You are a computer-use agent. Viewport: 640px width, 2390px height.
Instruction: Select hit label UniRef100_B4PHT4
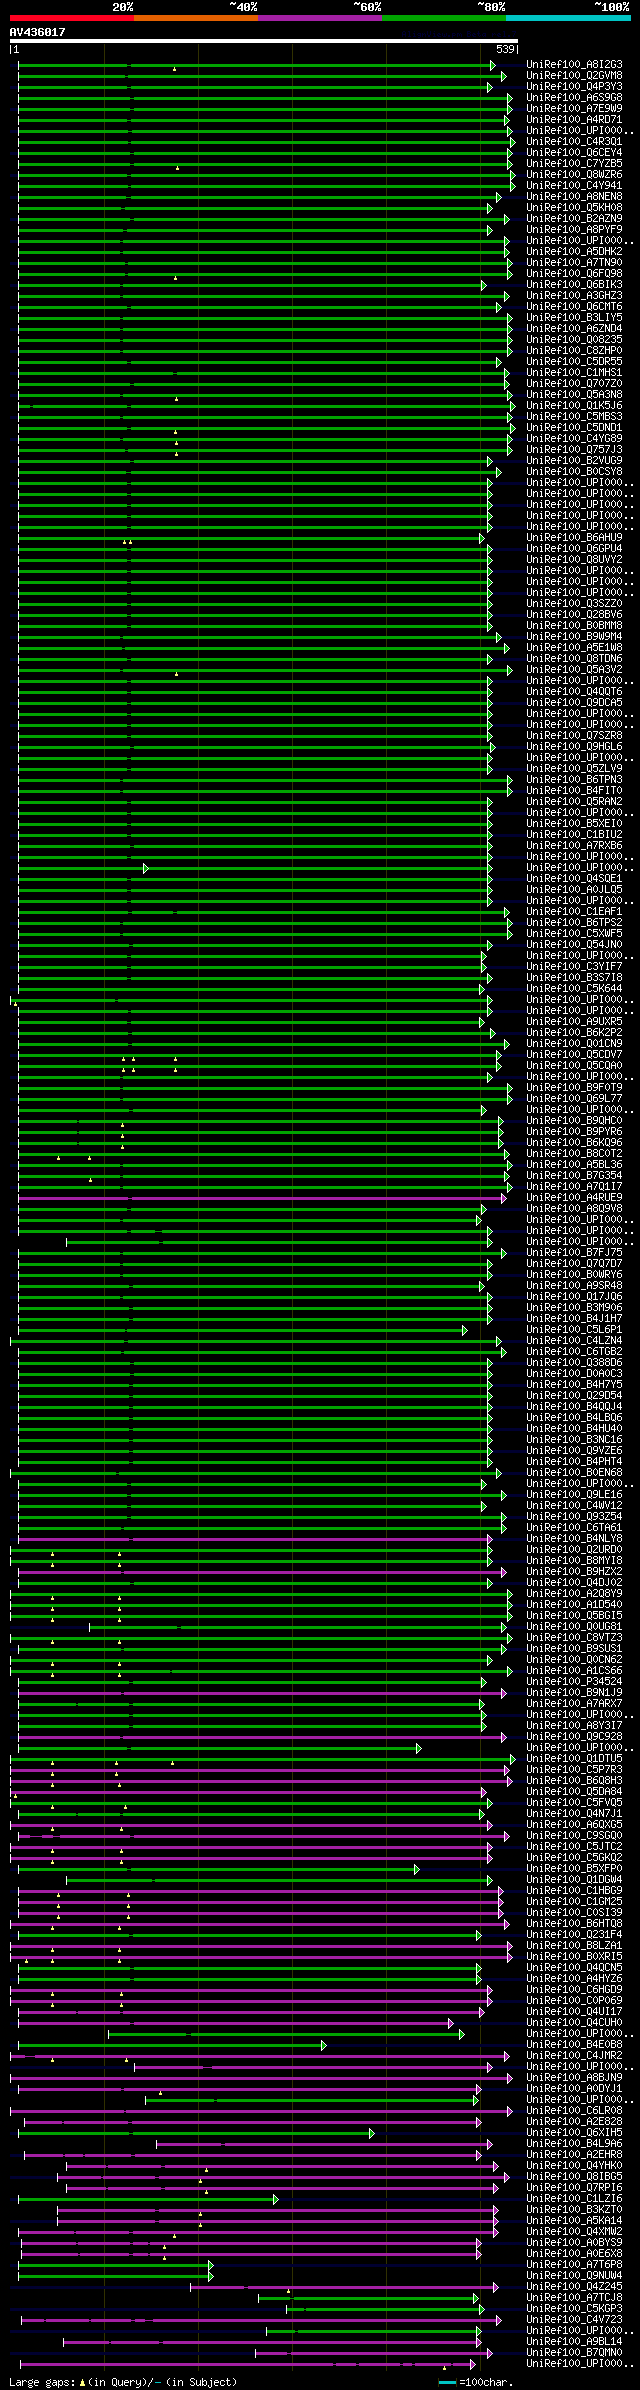click(574, 1462)
